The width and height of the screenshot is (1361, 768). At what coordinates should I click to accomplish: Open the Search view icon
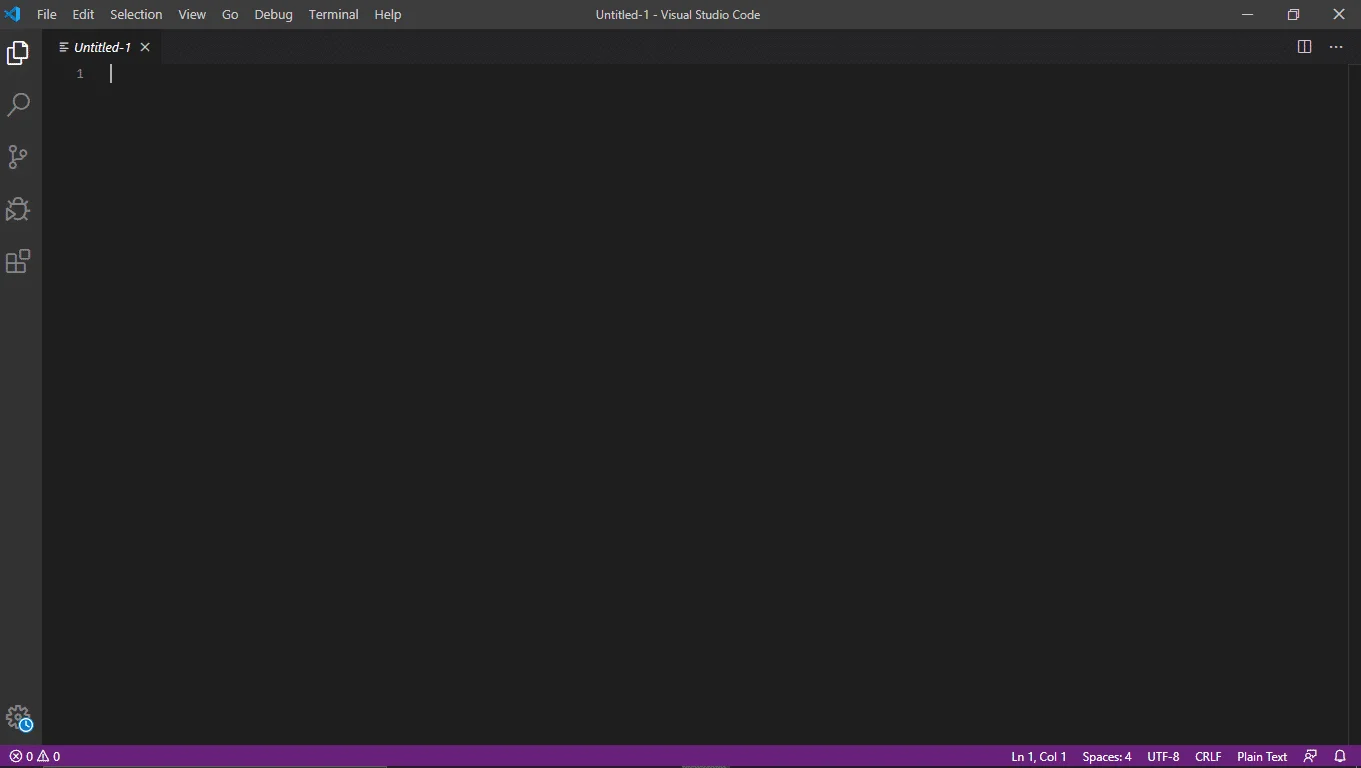point(18,105)
